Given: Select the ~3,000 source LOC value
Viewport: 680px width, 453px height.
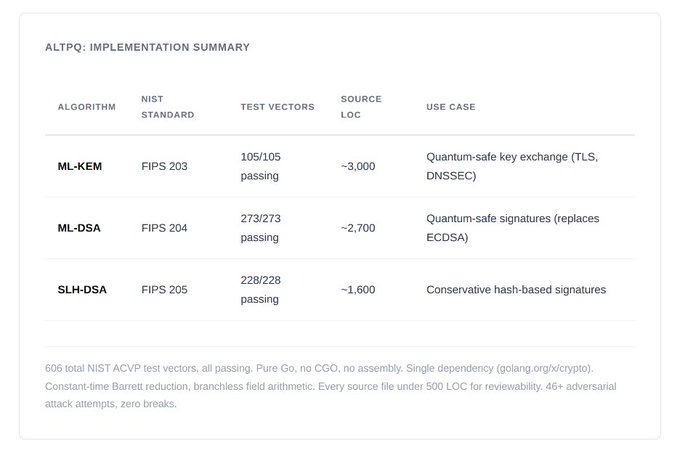Looking at the screenshot, I should [358, 166].
